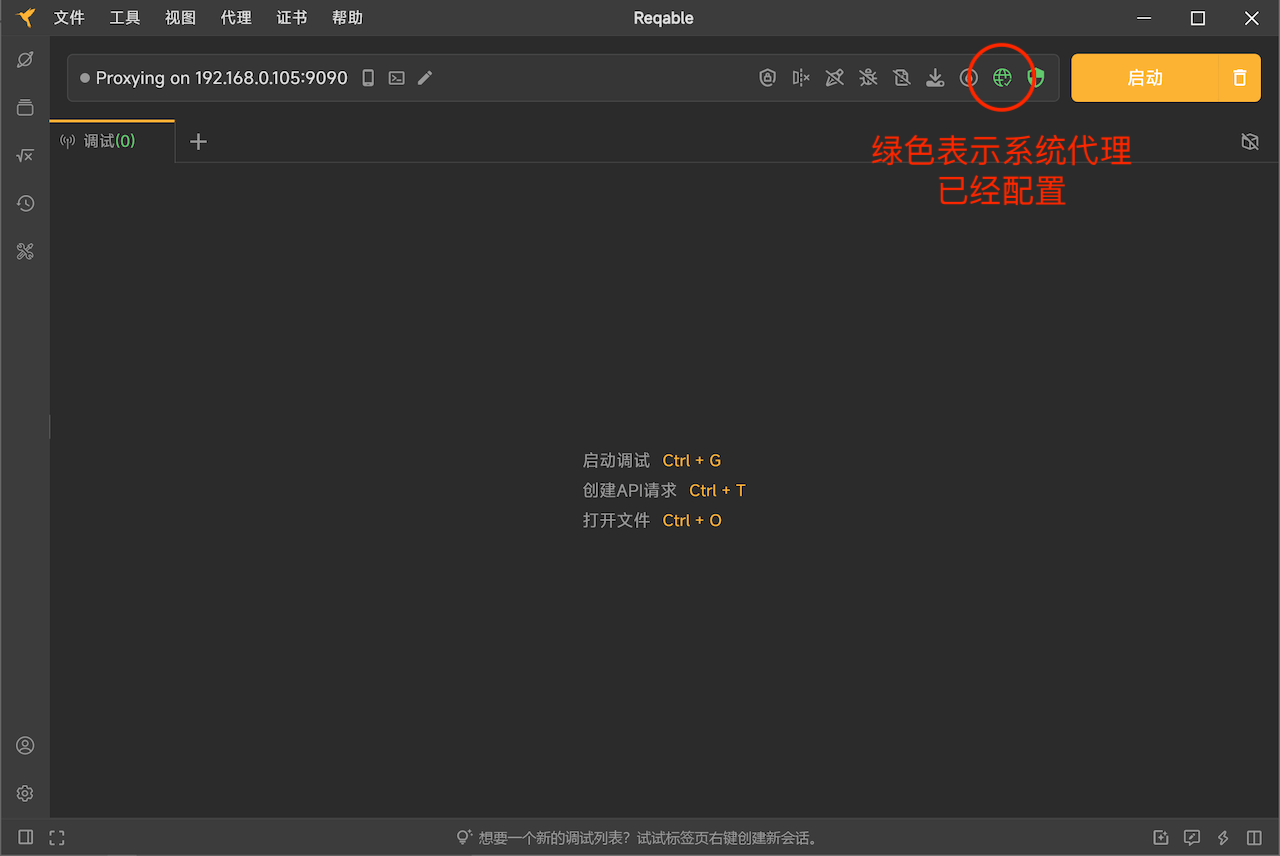Open the 文件 menu
Image resolution: width=1280 pixels, height=856 pixels.
point(69,18)
